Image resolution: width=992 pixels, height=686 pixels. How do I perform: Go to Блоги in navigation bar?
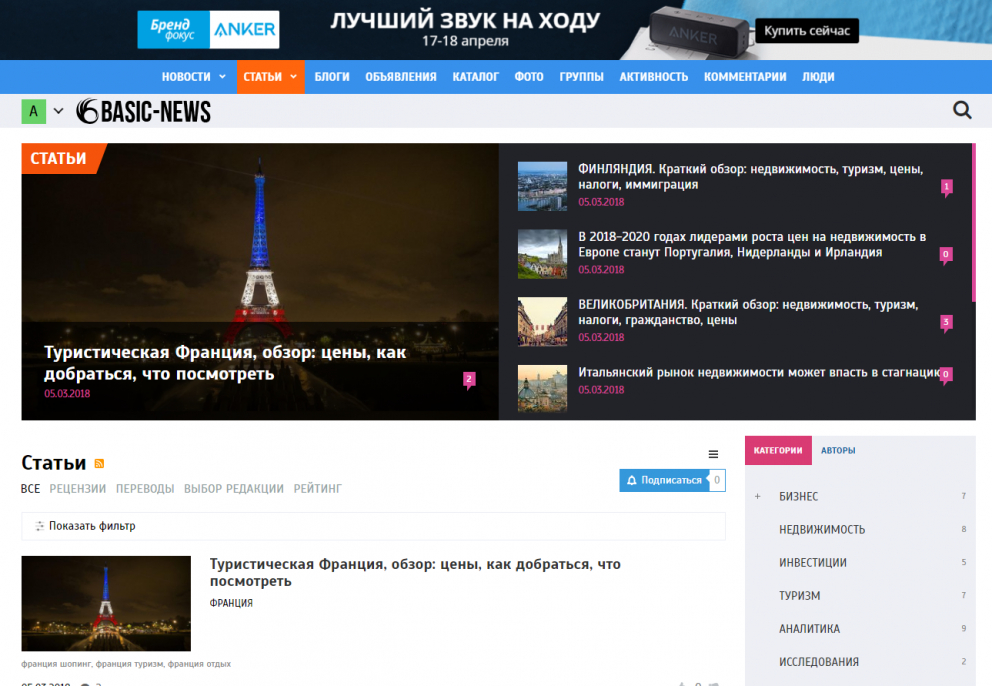(x=332, y=77)
